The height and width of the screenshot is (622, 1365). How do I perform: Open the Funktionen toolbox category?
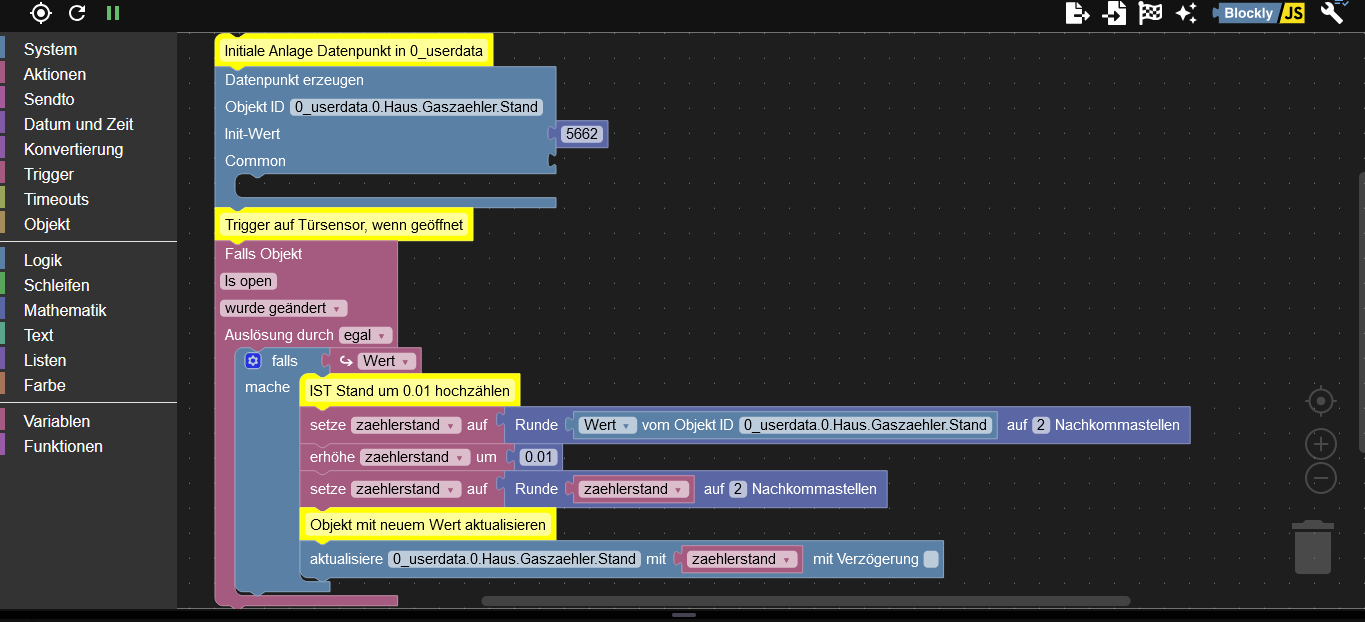[x=63, y=446]
